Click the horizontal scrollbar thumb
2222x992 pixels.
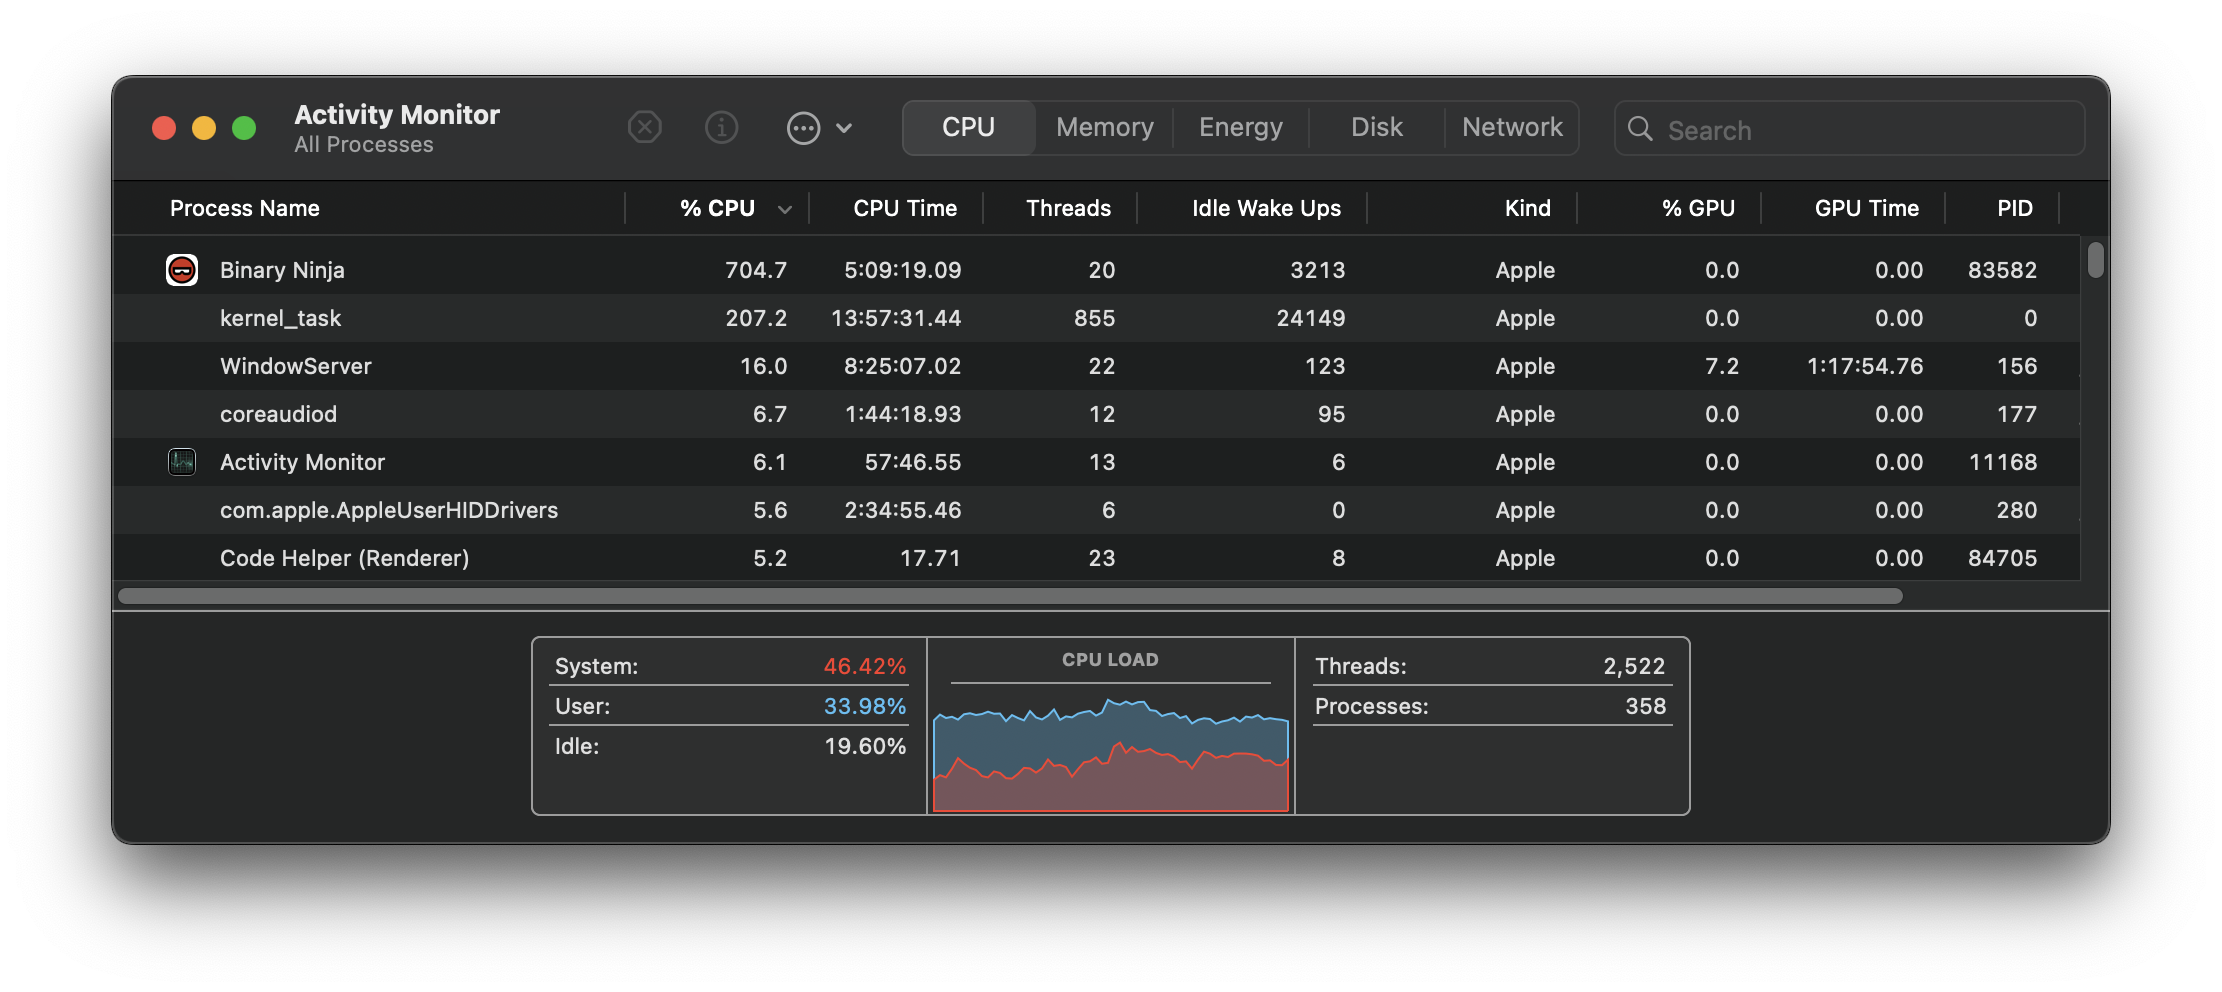[x=1010, y=596]
